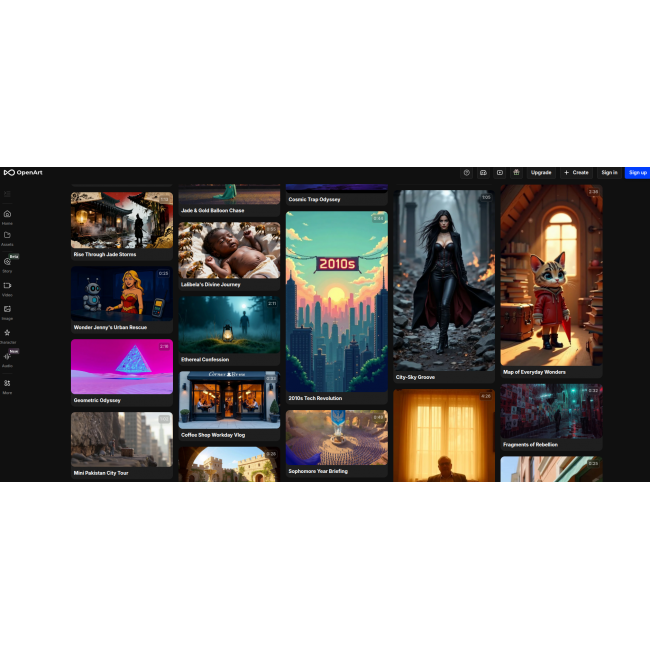
Task: Click the blue Sign up button
Action: click(637, 172)
